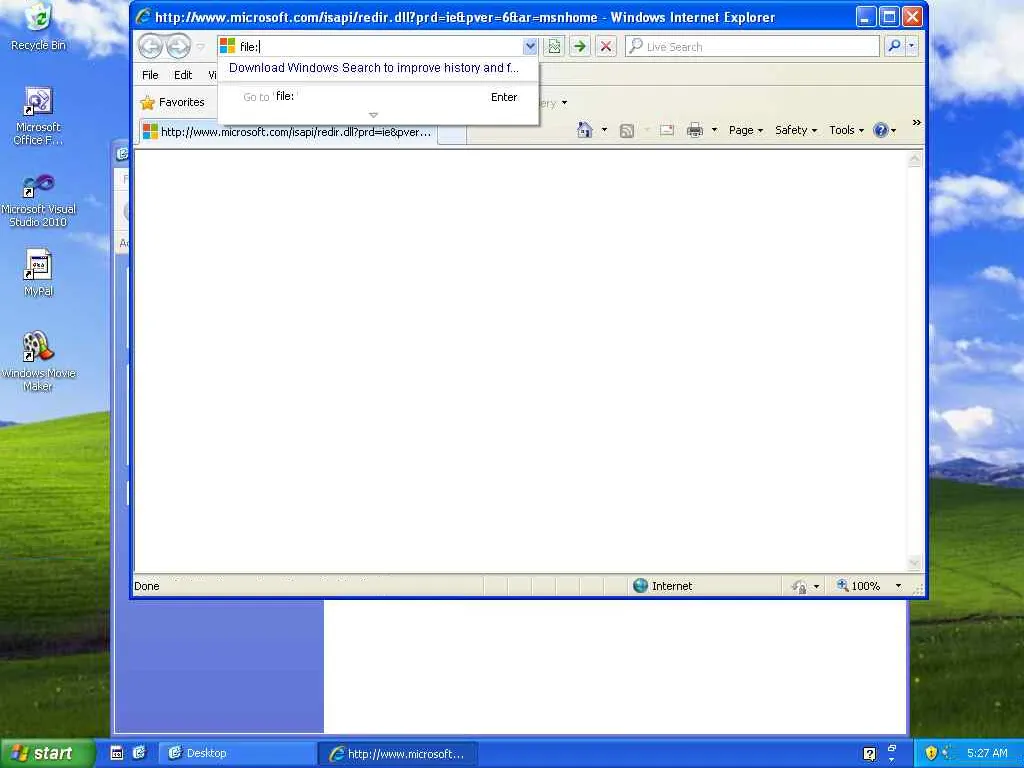The height and width of the screenshot is (768, 1024).
Task: Click the Back navigation arrow
Action: click(150, 46)
